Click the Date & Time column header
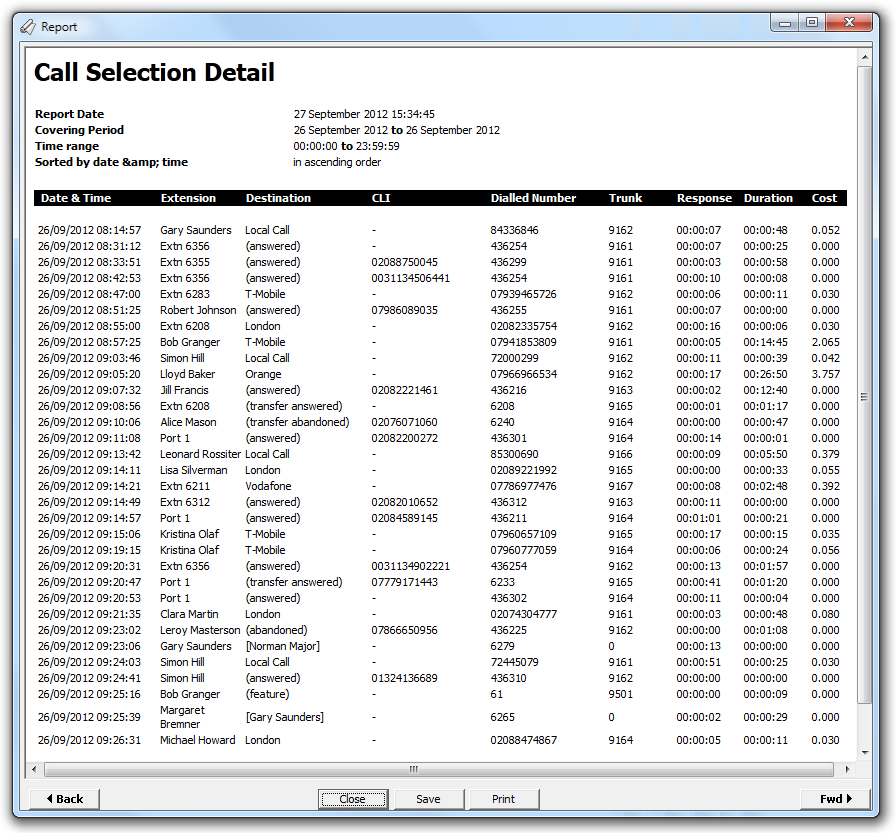The width and height of the screenshot is (896, 833). [76, 198]
